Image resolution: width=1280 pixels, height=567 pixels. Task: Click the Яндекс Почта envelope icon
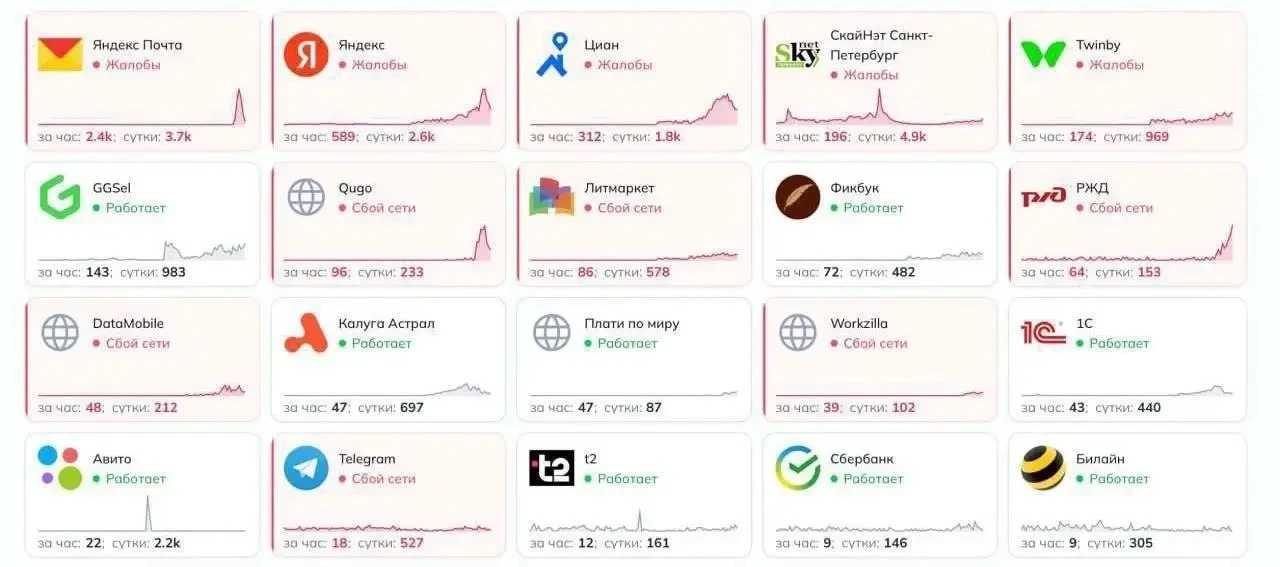pyautogui.click(x=60, y=55)
